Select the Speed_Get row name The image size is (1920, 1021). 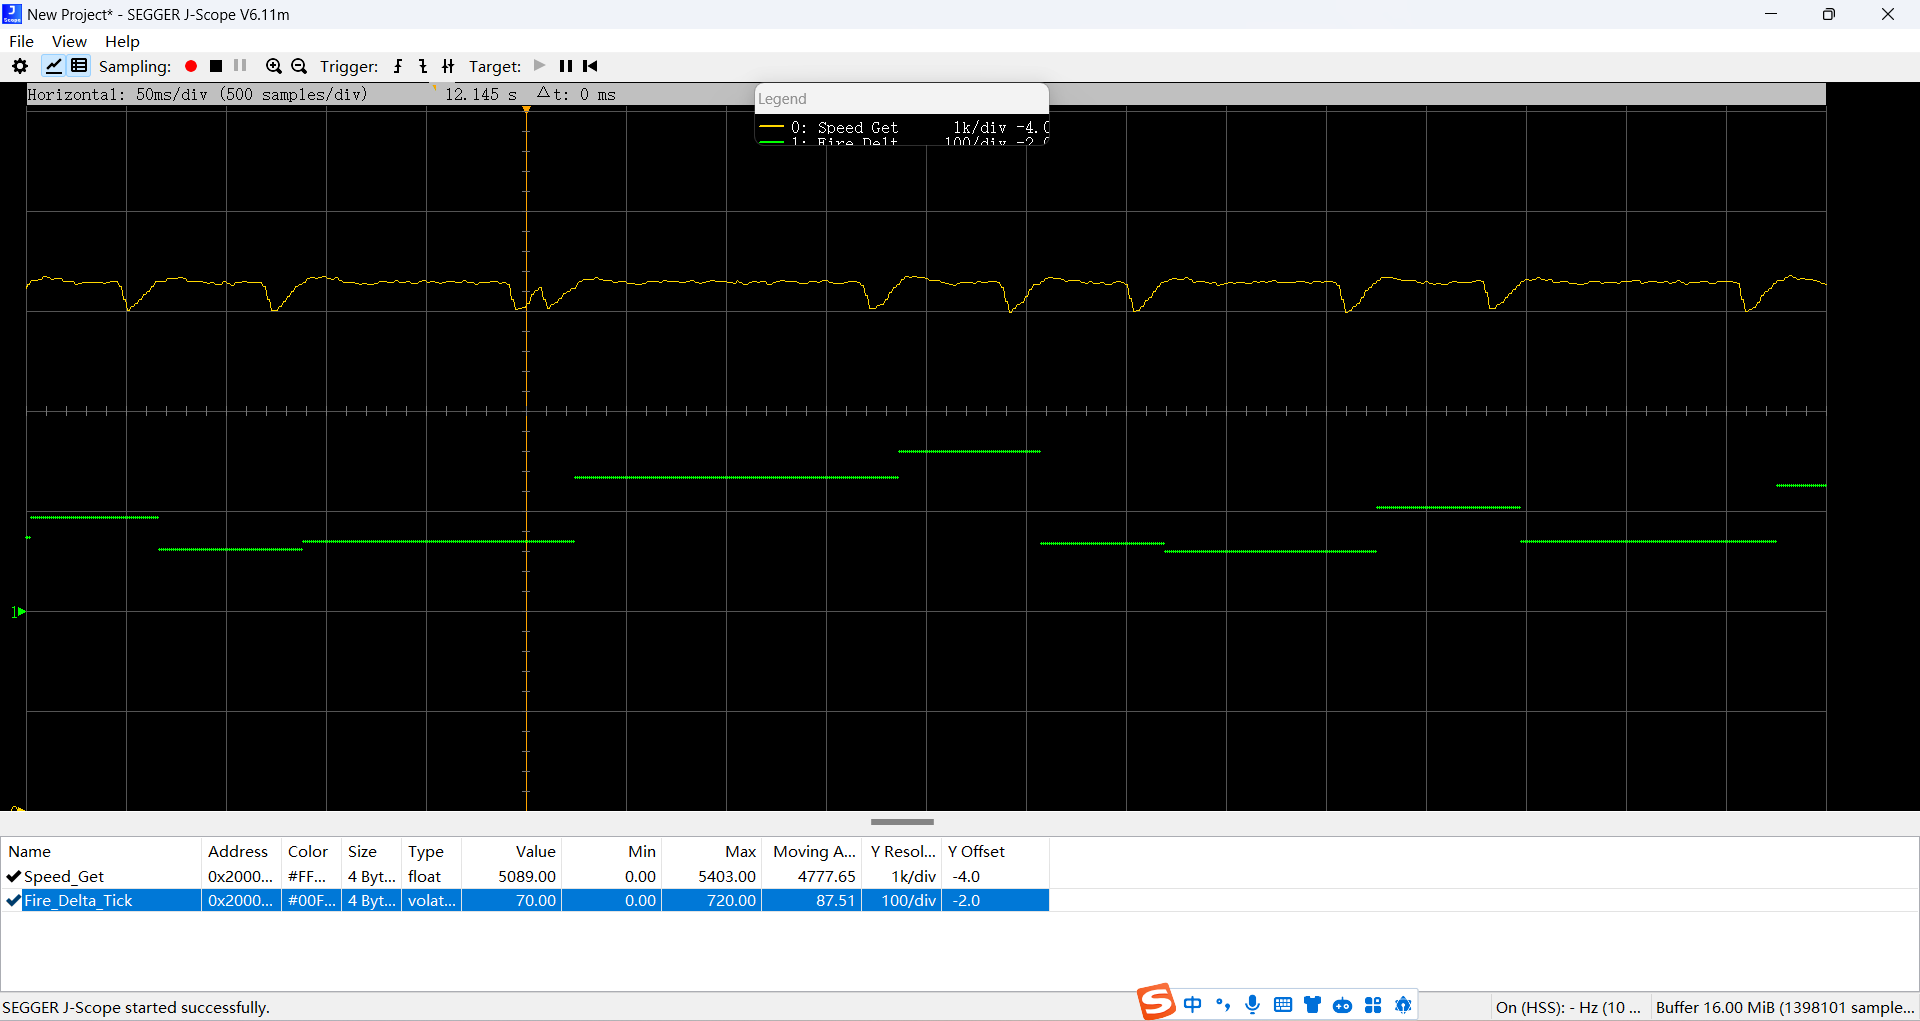coord(64,876)
